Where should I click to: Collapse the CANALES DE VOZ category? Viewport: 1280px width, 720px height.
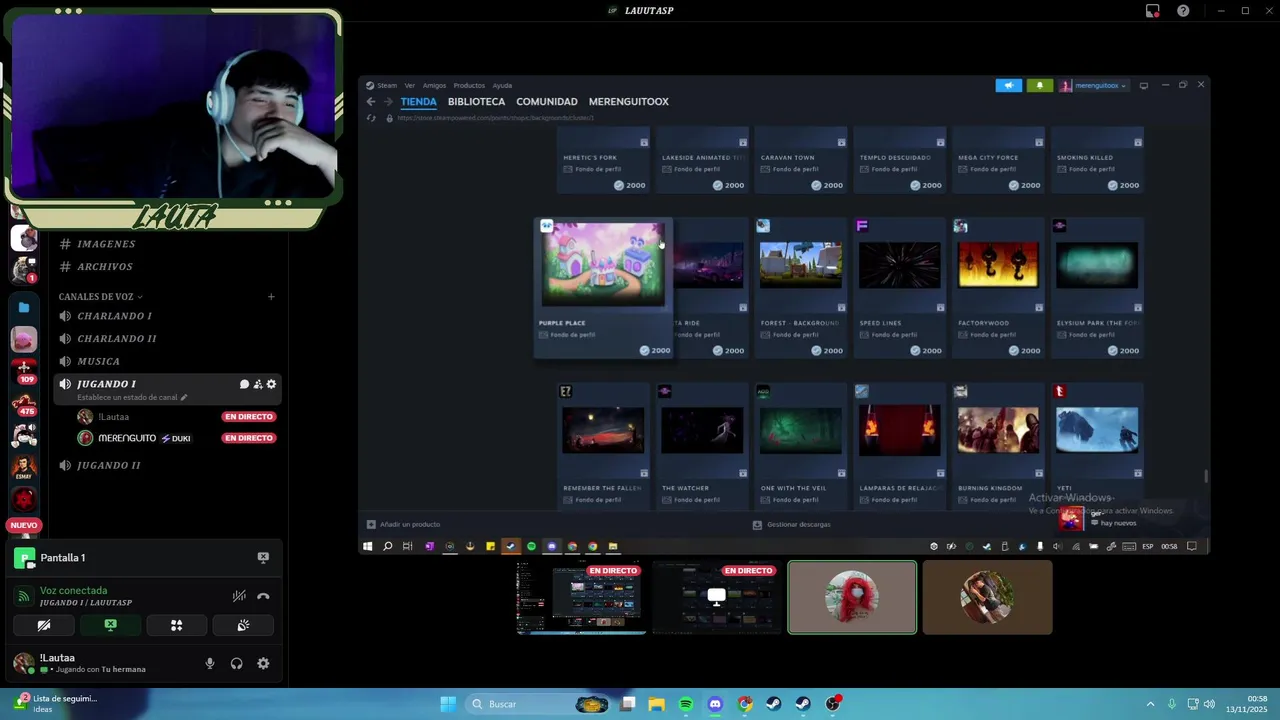100,297
